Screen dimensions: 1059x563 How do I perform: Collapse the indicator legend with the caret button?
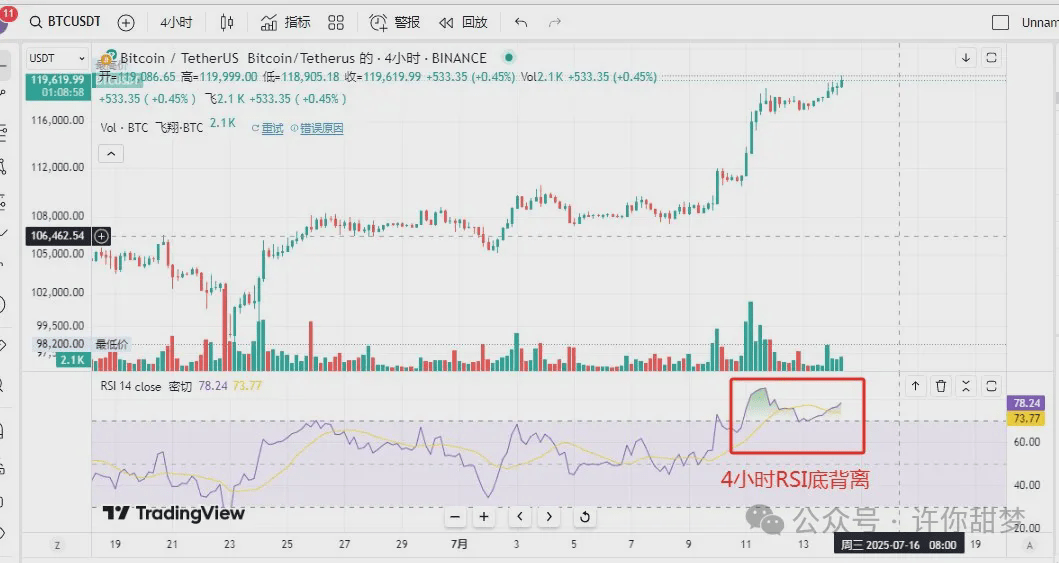[111, 154]
